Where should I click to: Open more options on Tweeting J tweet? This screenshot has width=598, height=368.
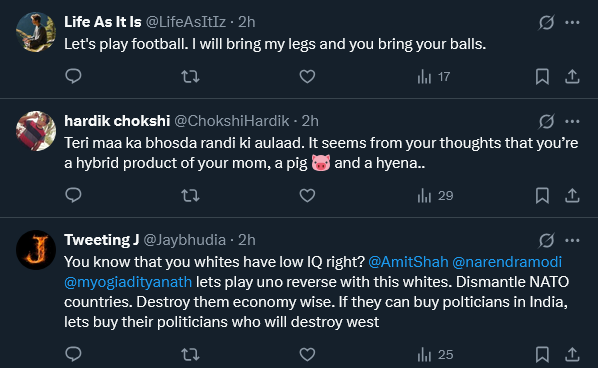pyautogui.click(x=572, y=241)
